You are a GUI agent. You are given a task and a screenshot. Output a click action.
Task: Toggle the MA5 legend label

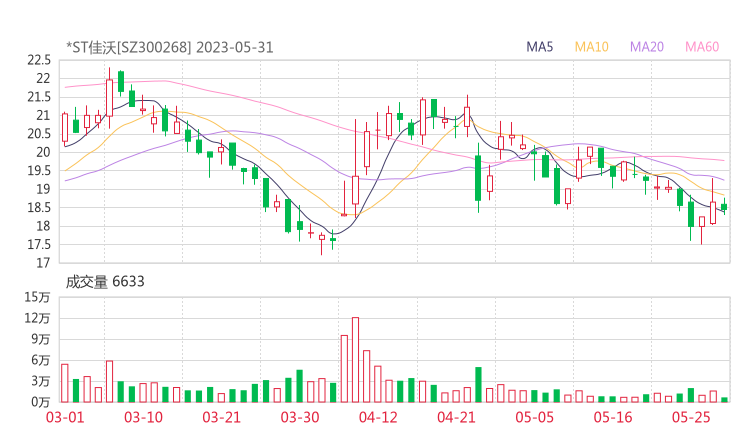coord(540,47)
